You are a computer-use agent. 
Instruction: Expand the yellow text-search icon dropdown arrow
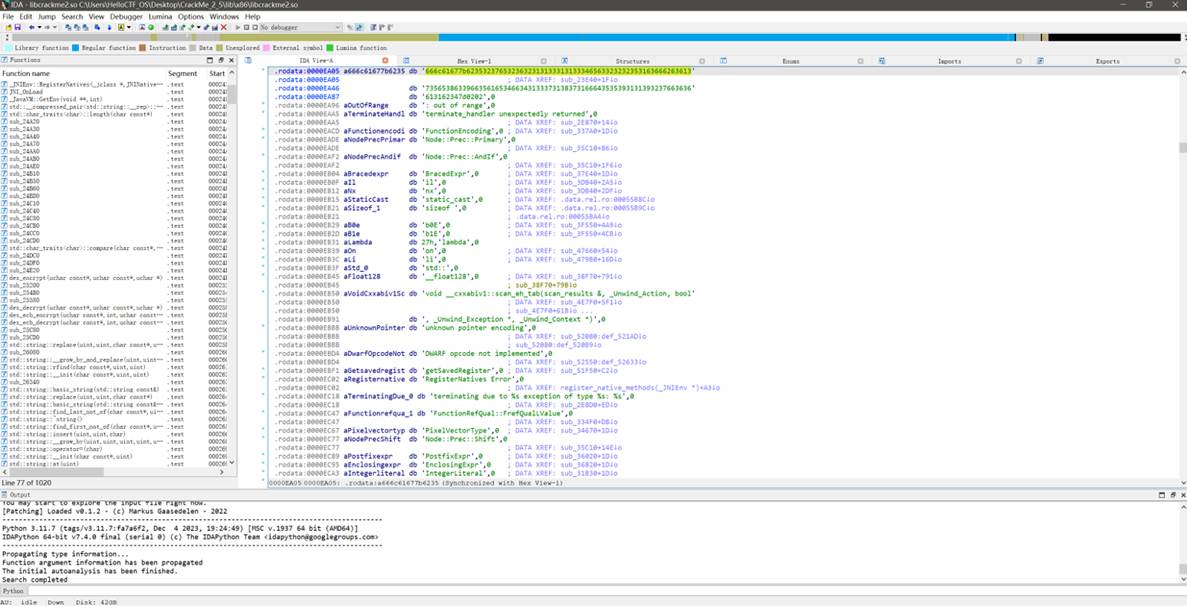click(x=129, y=27)
